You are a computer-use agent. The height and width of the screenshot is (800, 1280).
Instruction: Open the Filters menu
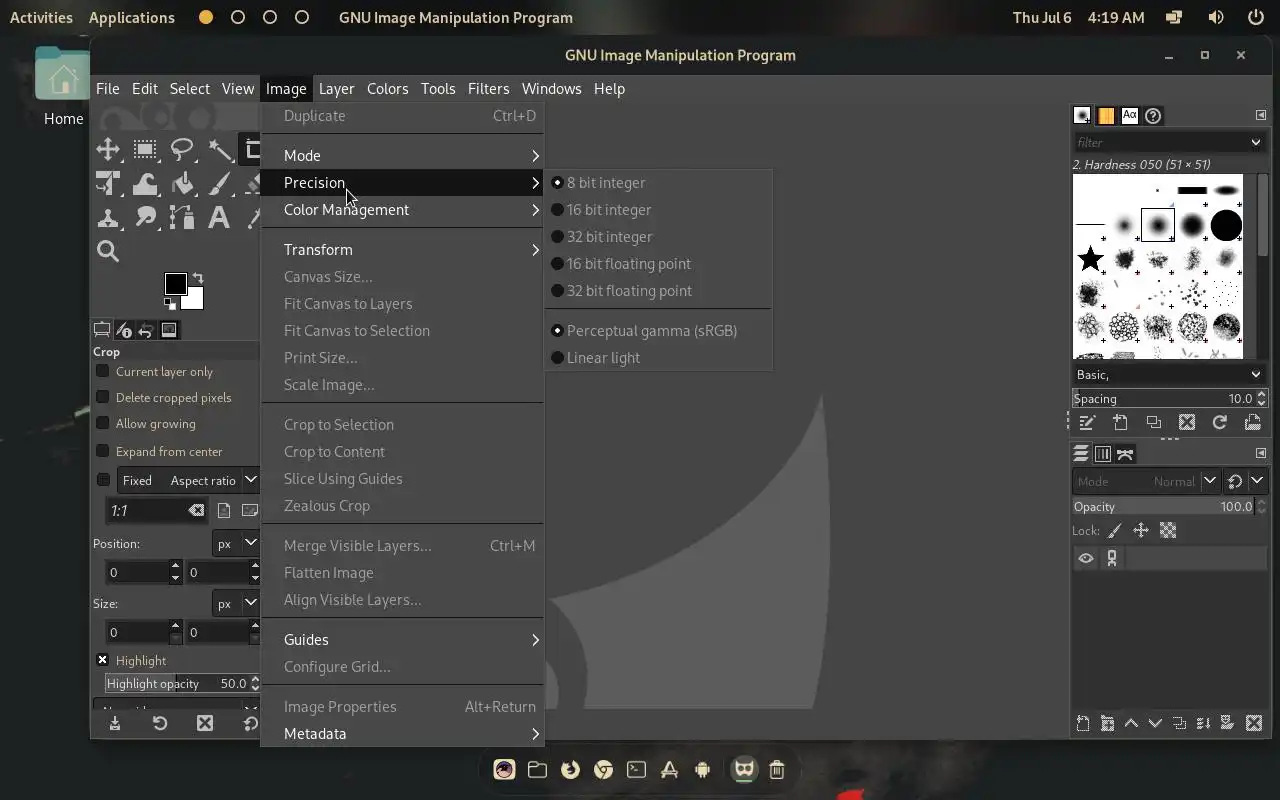(488, 89)
